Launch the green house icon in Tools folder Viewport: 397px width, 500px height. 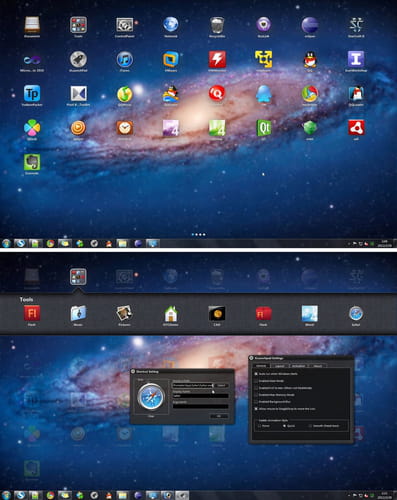(x=171, y=313)
